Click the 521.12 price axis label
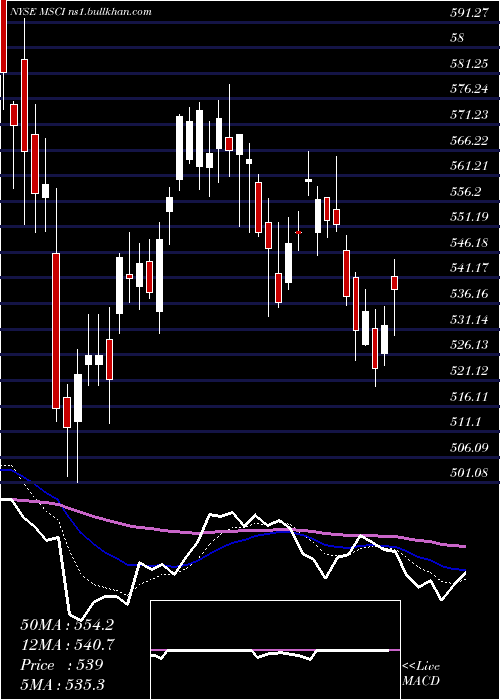This screenshot has height=700, width=500. pos(469,371)
